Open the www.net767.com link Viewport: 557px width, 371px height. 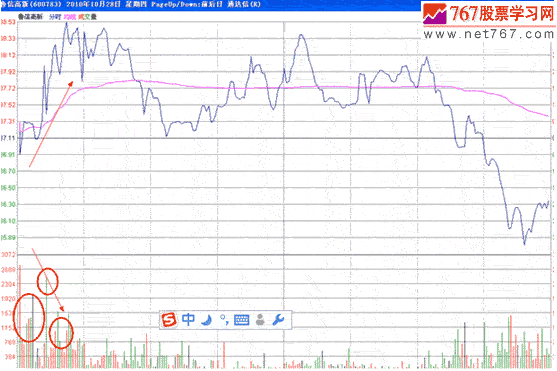tap(489, 34)
